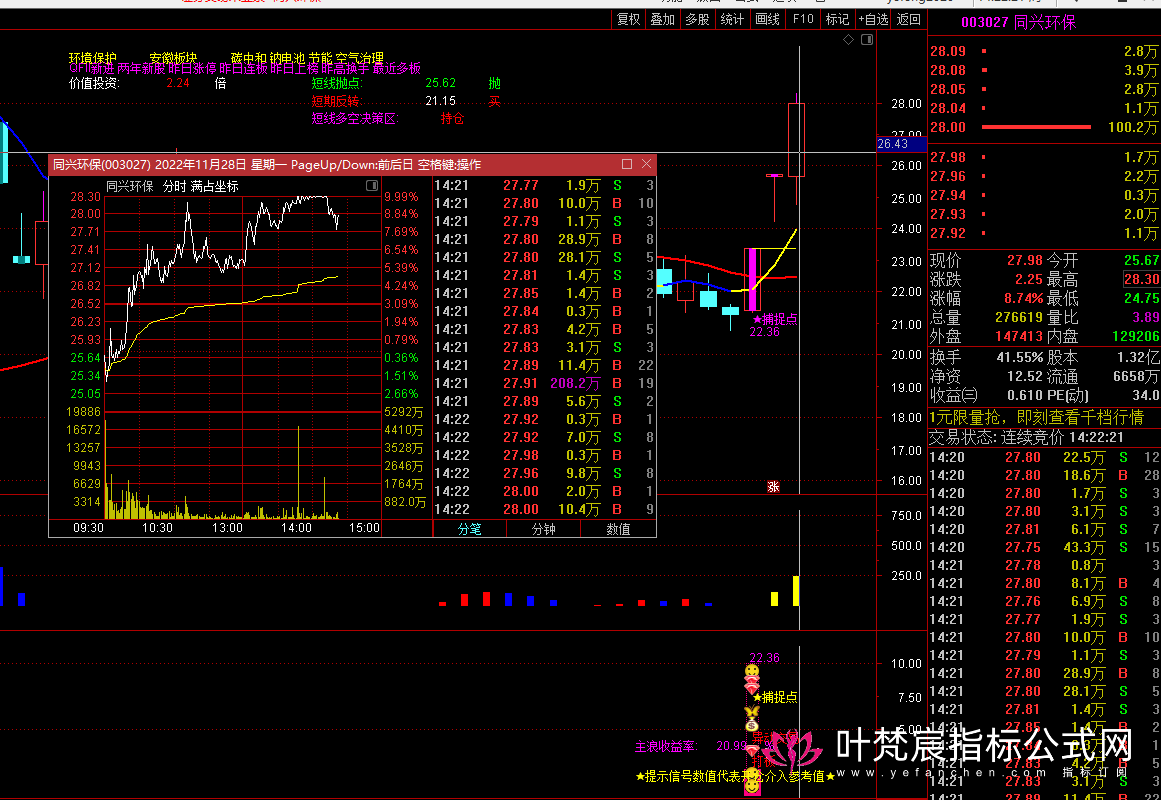Click the red sell-one volume bar at 28.00
This screenshot has height=800, width=1161.
pos(1035,128)
